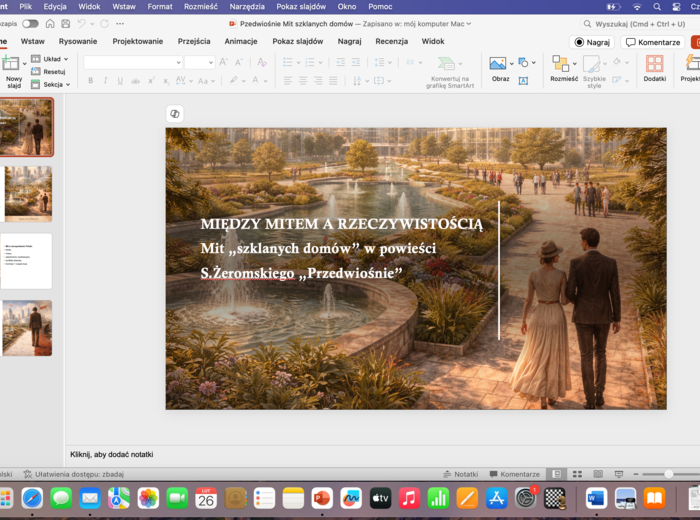Open PowerPoint from the Dock
Image resolution: width=700 pixels, height=520 pixels.
tap(322, 497)
